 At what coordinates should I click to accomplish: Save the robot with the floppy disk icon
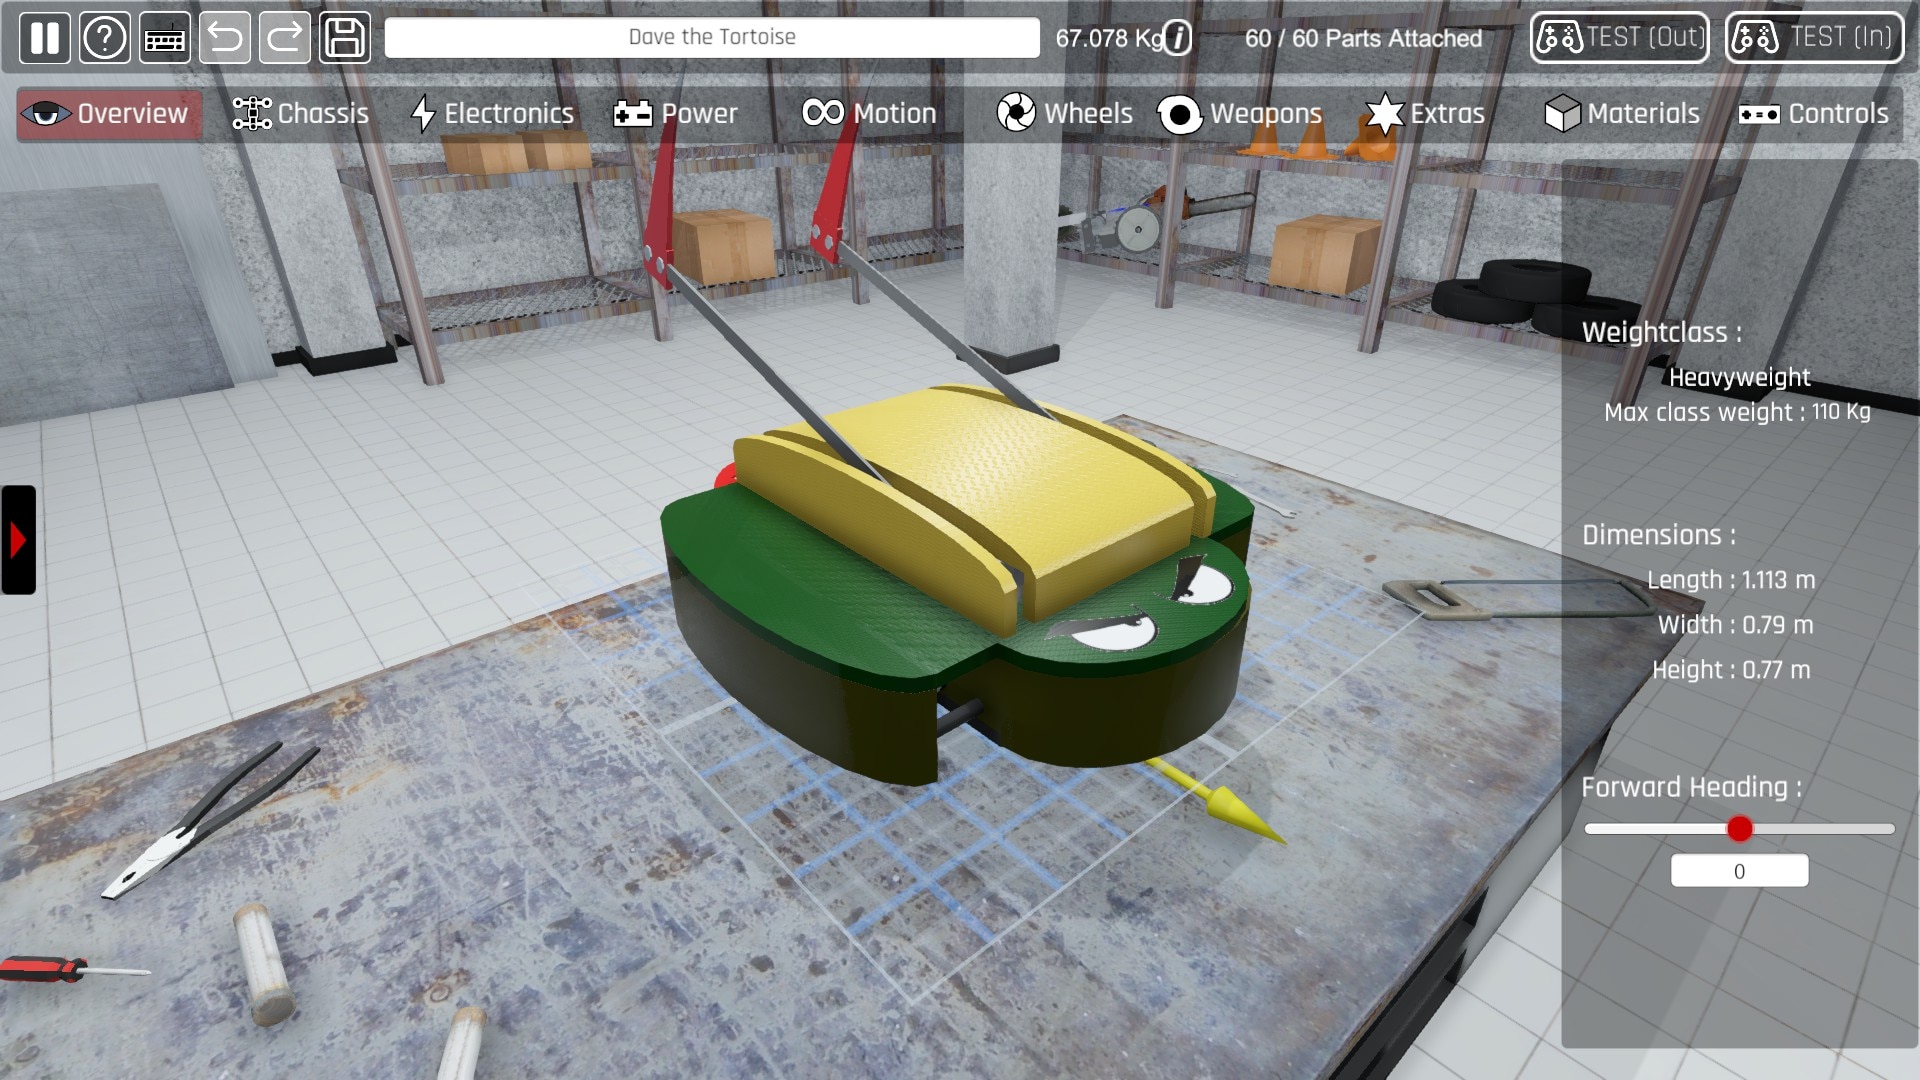coord(345,38)
